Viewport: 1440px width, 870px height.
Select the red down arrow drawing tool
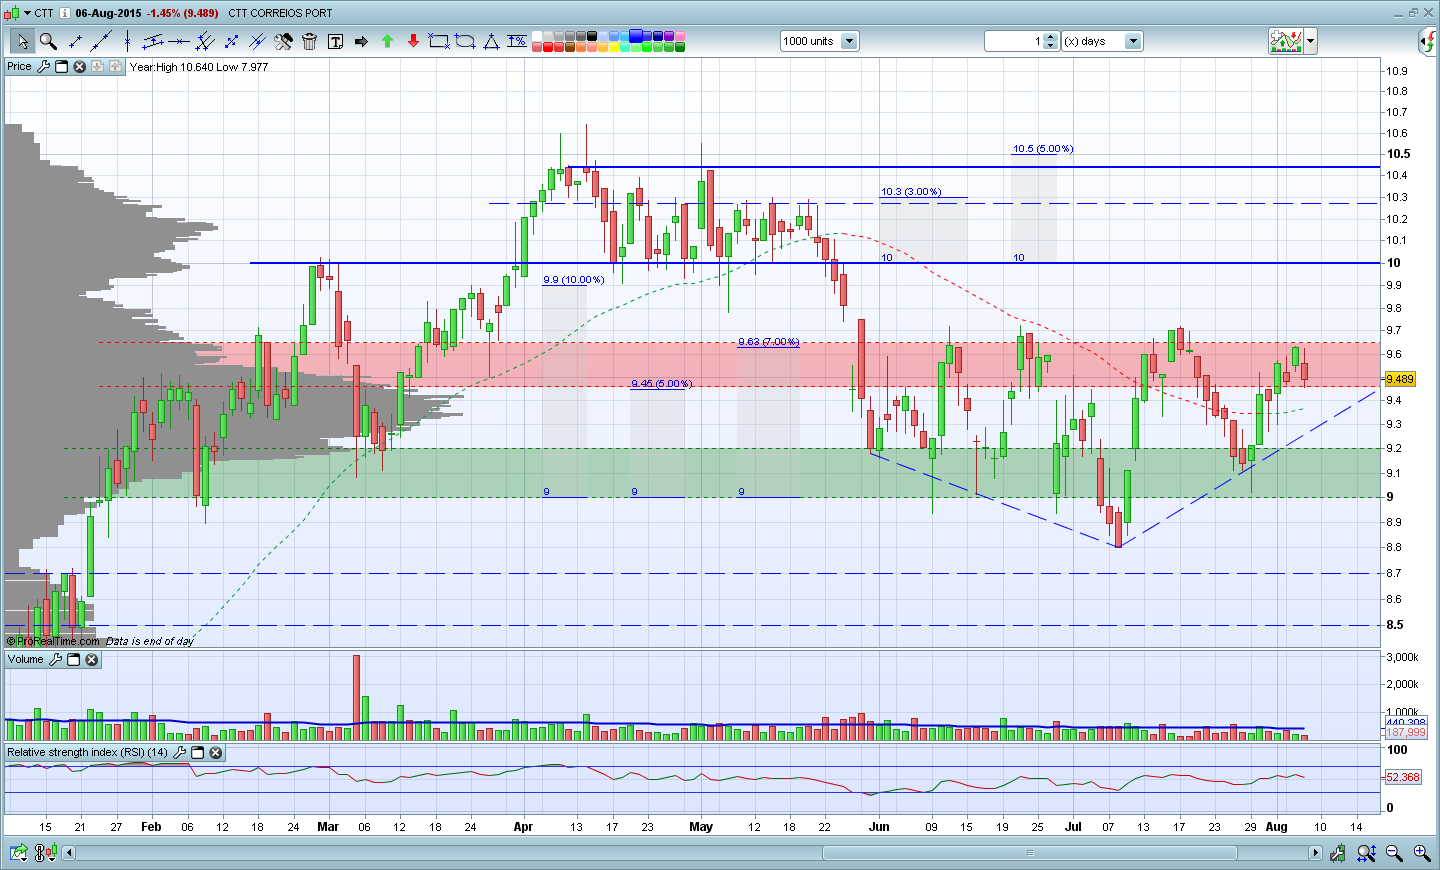413,41
